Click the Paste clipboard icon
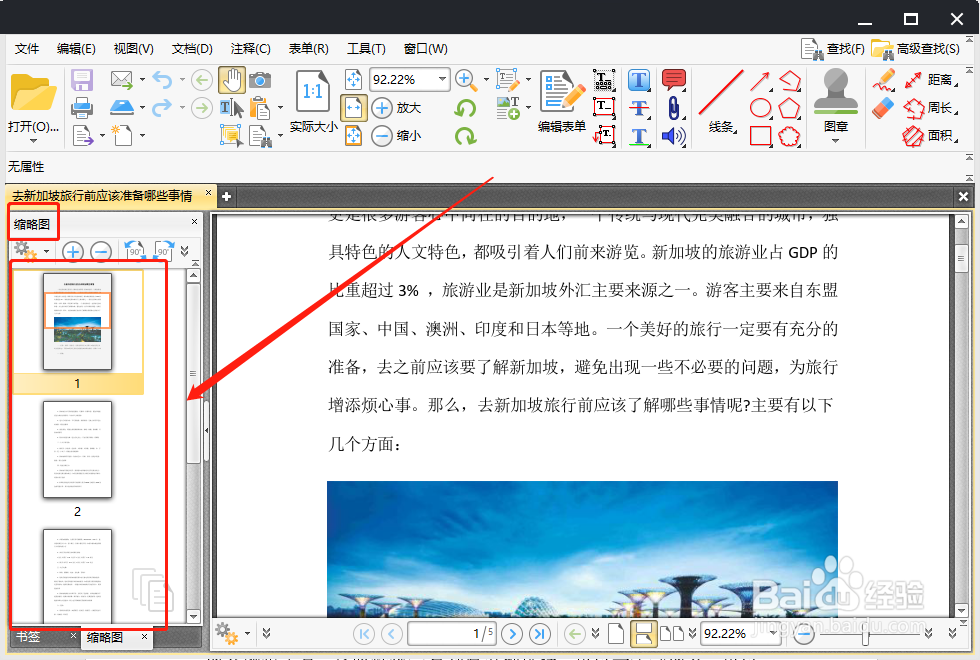 [x=260, y=108]
